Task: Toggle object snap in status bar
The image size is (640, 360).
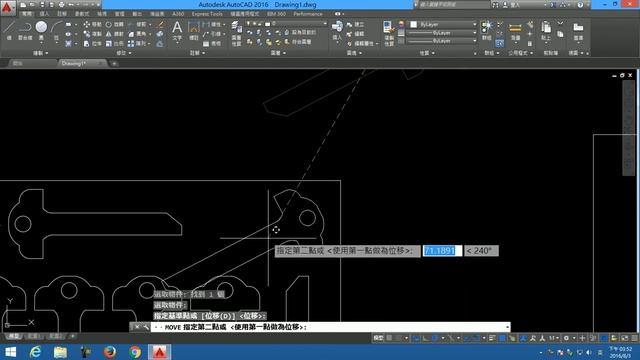Action: tap(477, 338)
